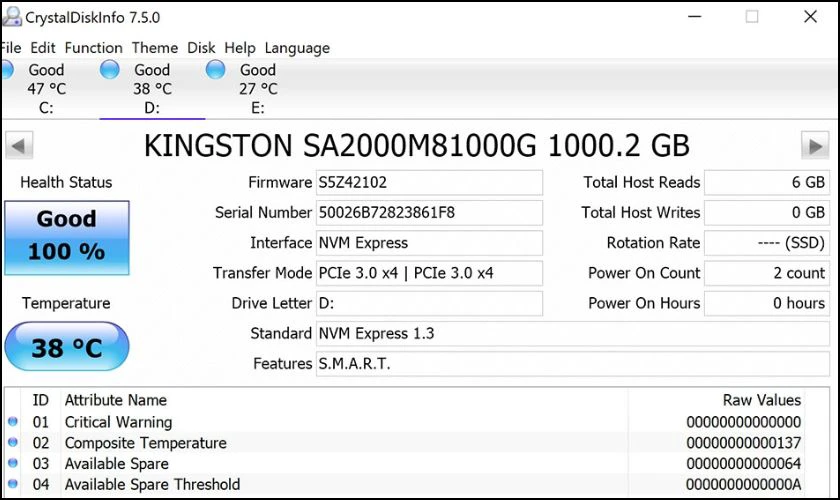840x500 pixels.
Task: Click Total Host Reads value 6 GB
Action: click(x=767, y=183)
